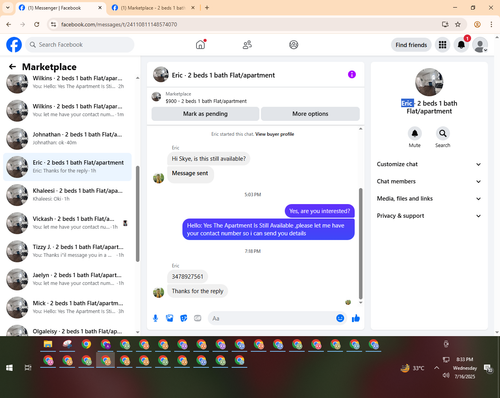Bookmark this page star icon
The height and width of the screenshot is (398, 500).
(x=458, y=24)
